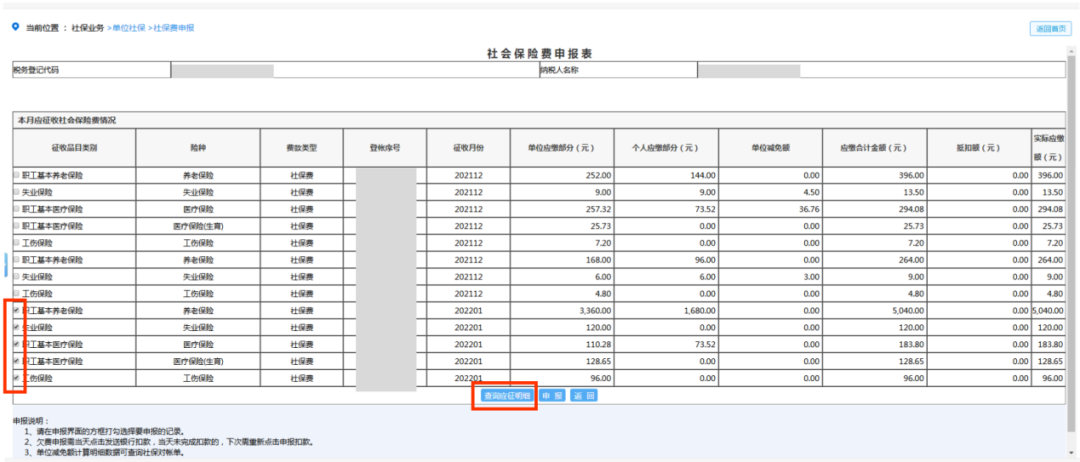Click the 202201 month cell in 失业保险 row
1080x462 pixels.
tap(468, 327)
